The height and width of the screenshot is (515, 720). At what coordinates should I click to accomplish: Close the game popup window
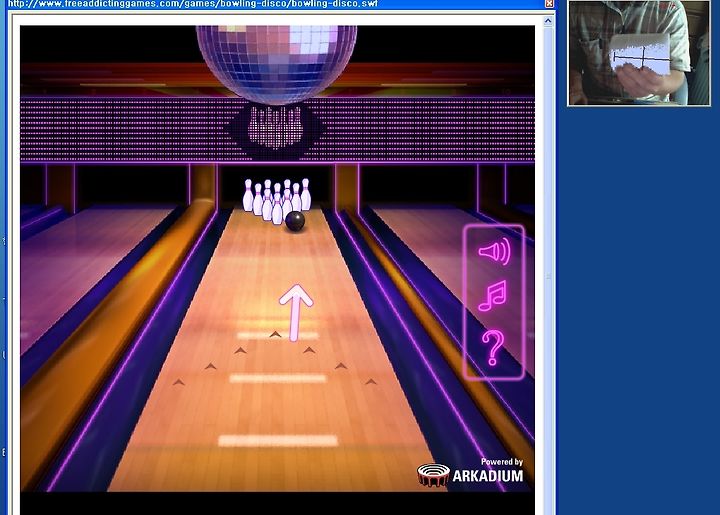click(x=549, y=4)
